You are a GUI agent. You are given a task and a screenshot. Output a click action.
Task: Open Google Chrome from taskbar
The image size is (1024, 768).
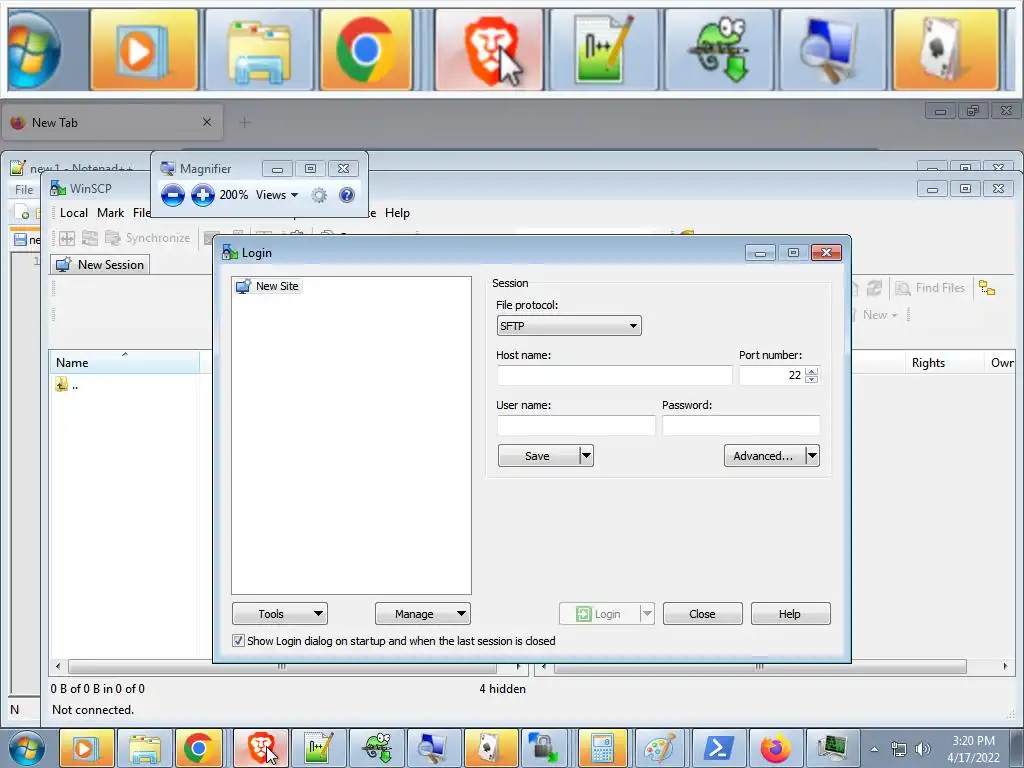point(199,748)
